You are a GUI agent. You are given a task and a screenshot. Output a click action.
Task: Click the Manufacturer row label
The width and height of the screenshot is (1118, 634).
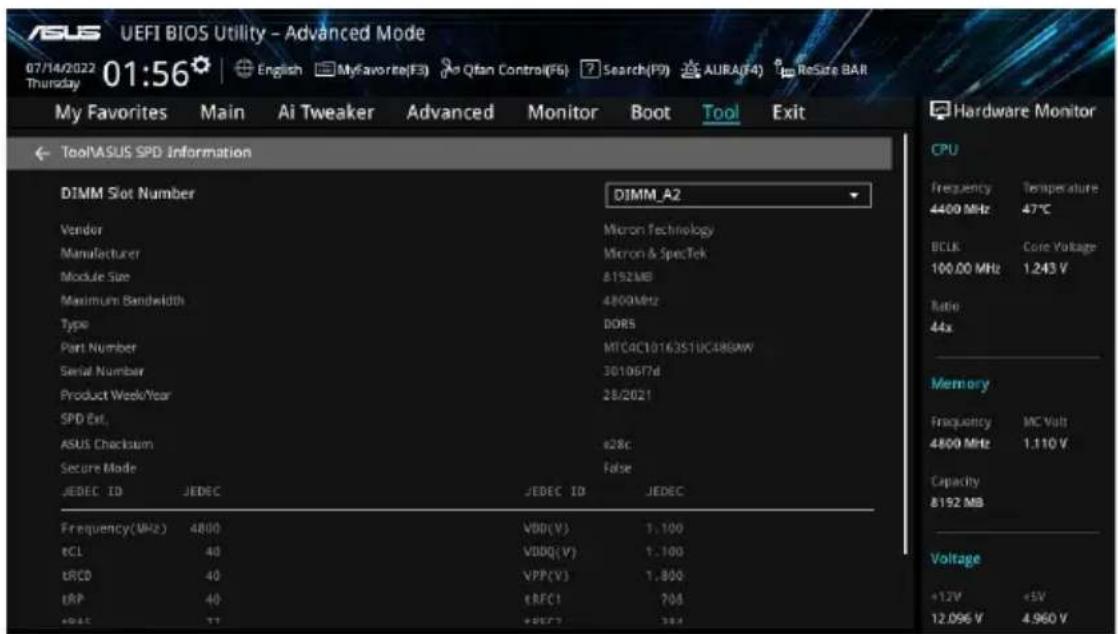[100, 253]
